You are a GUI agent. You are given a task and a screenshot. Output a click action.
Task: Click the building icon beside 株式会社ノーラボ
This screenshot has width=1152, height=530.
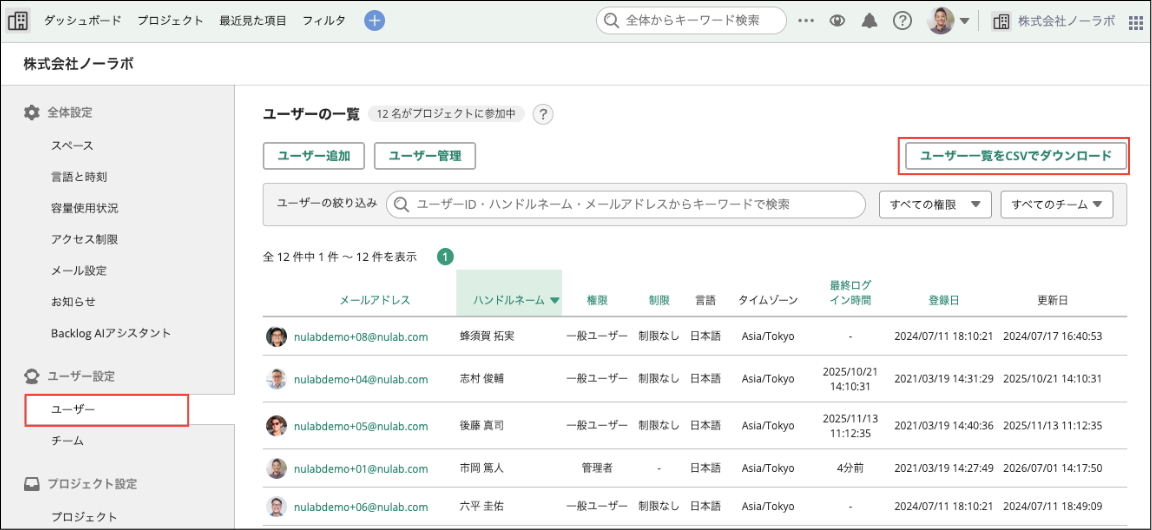tap(1001, 21)
